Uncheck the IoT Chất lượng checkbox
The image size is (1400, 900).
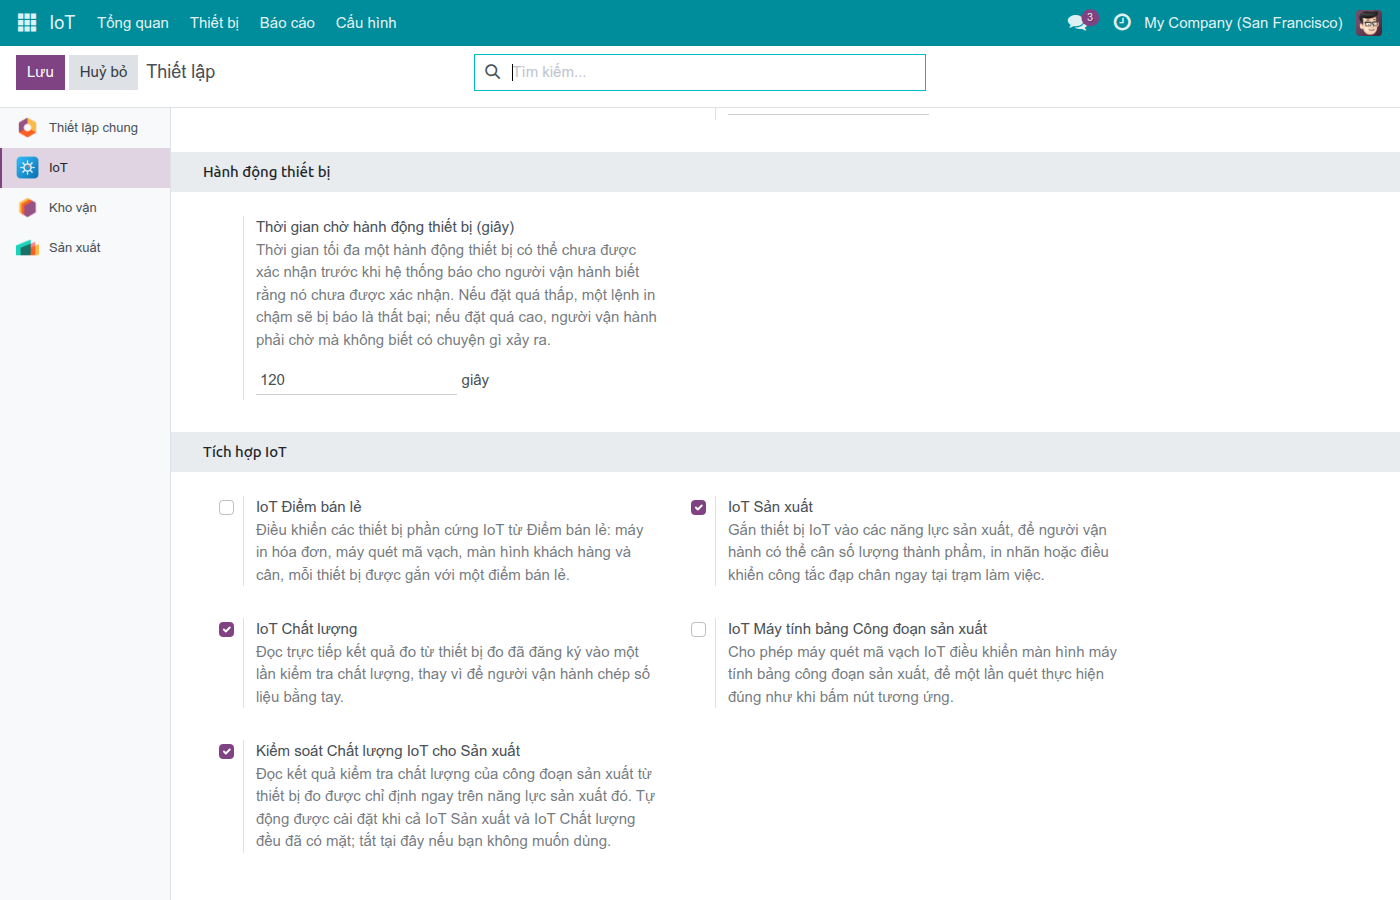(x=227, y=630)
